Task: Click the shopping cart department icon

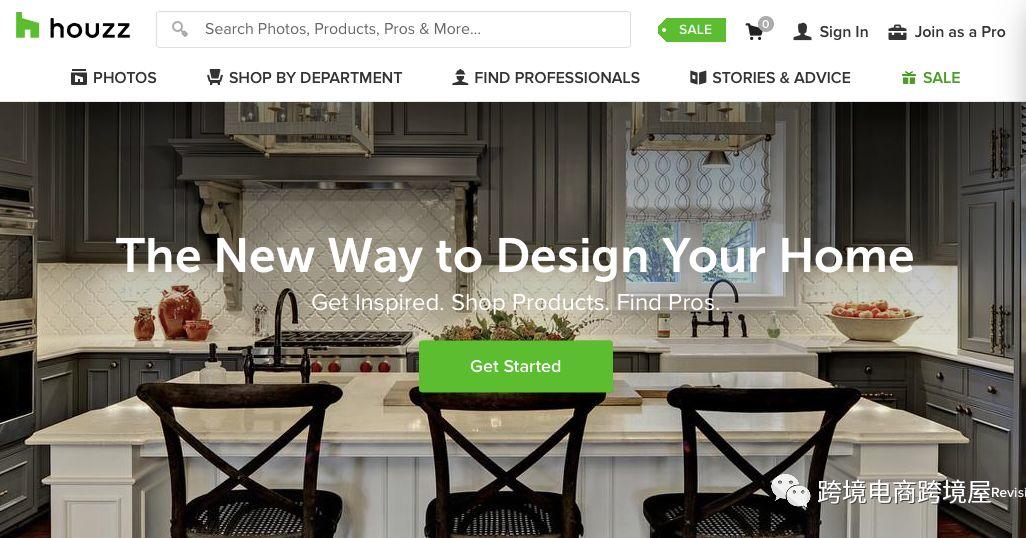Action: coord(215,77)
